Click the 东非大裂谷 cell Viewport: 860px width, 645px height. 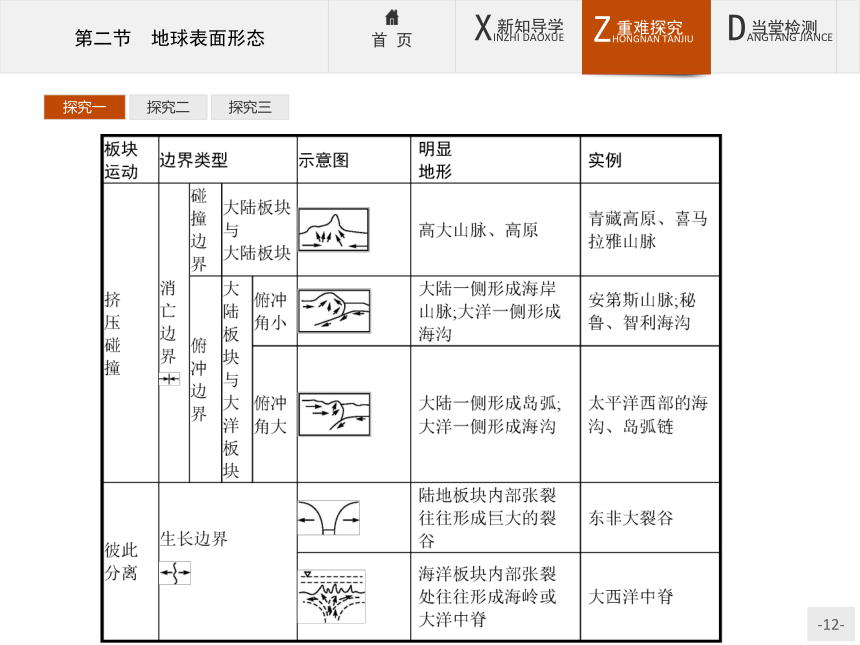(650, 518)
